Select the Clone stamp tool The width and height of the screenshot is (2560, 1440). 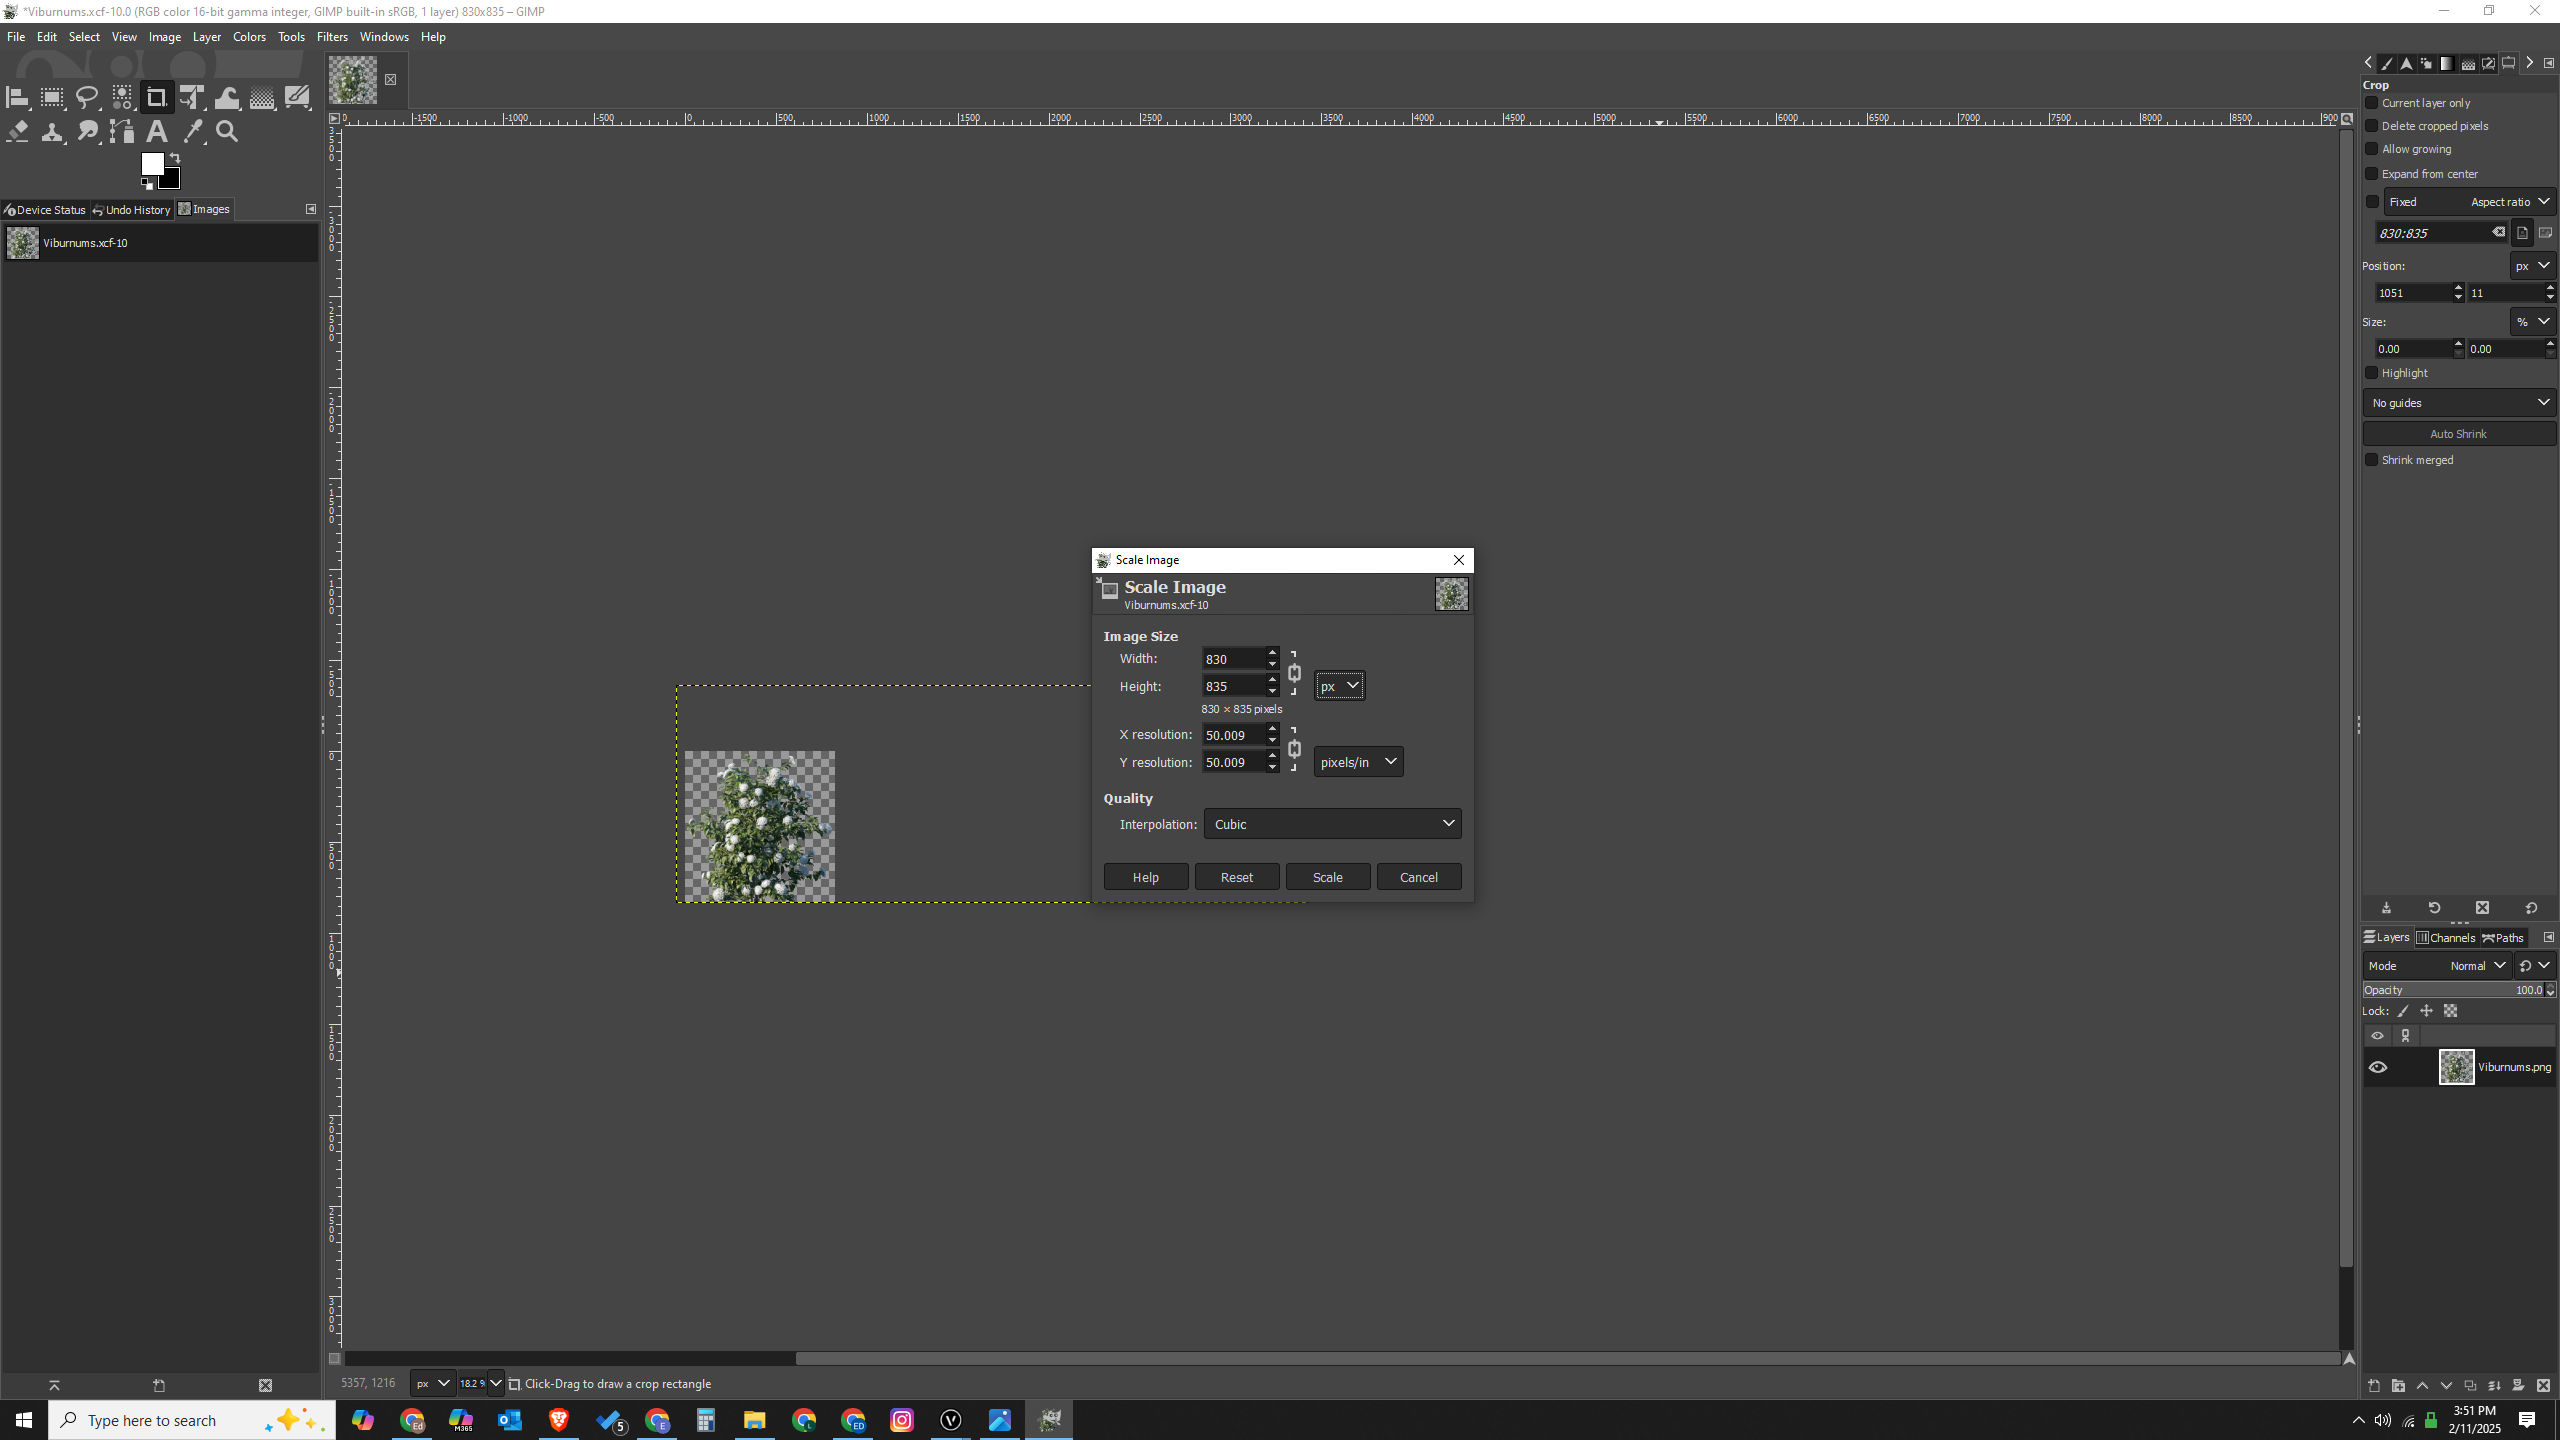pos(52,131)
